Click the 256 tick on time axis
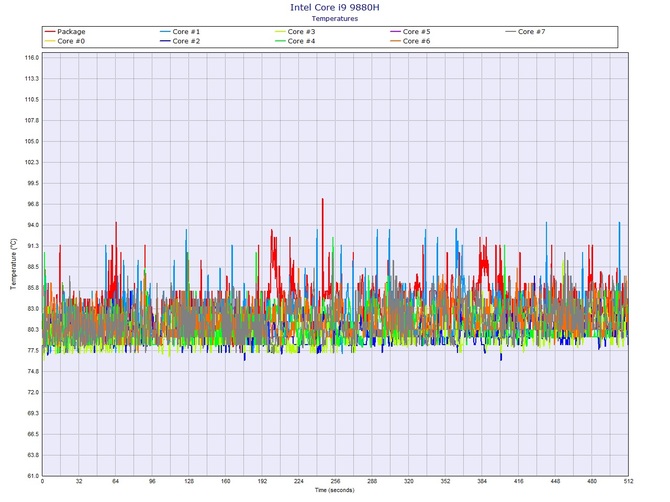This screenshot has width=670, height=502. click(x=335, y=481)
